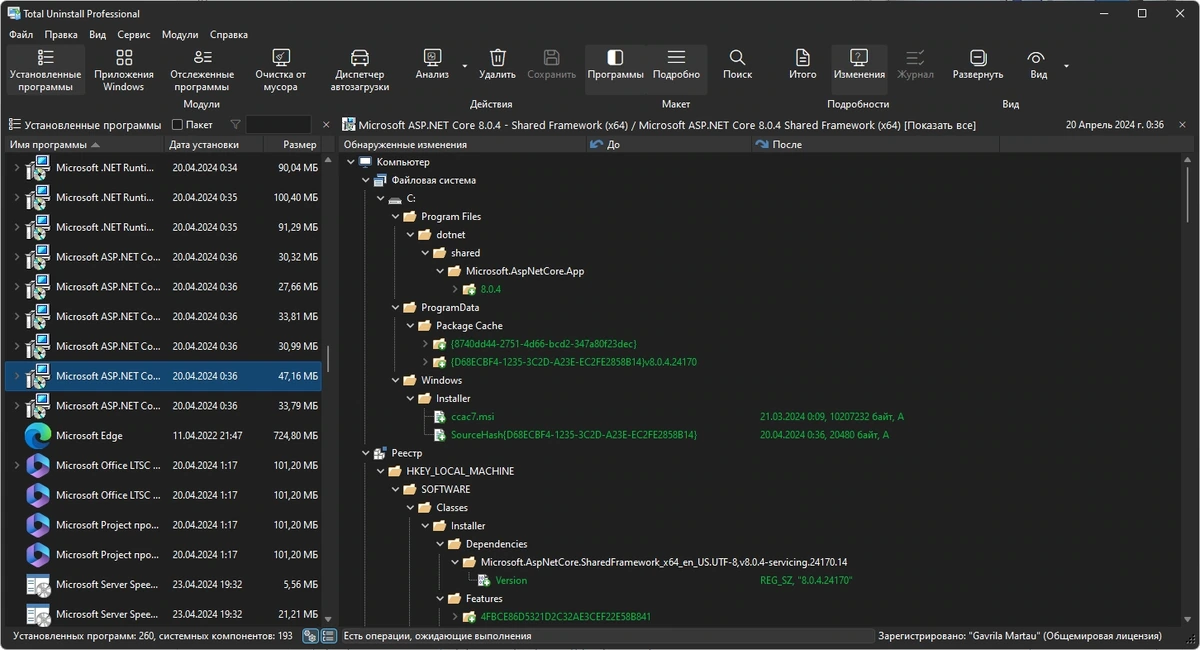Screen dimensions: 1200x650
Task: Collapse the Package Cache folder
Action: click(411, 326)
